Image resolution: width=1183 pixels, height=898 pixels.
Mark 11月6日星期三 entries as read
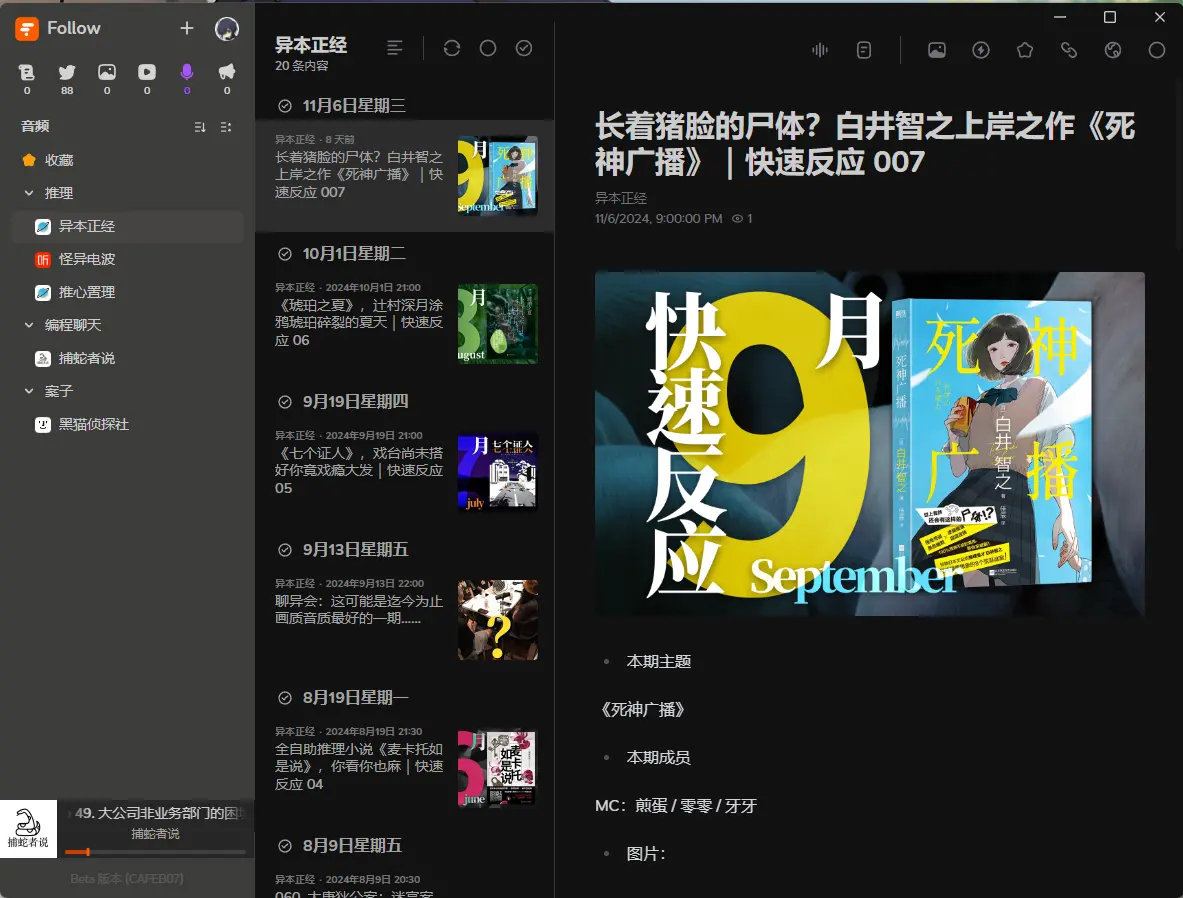click(x=285, y=106)
